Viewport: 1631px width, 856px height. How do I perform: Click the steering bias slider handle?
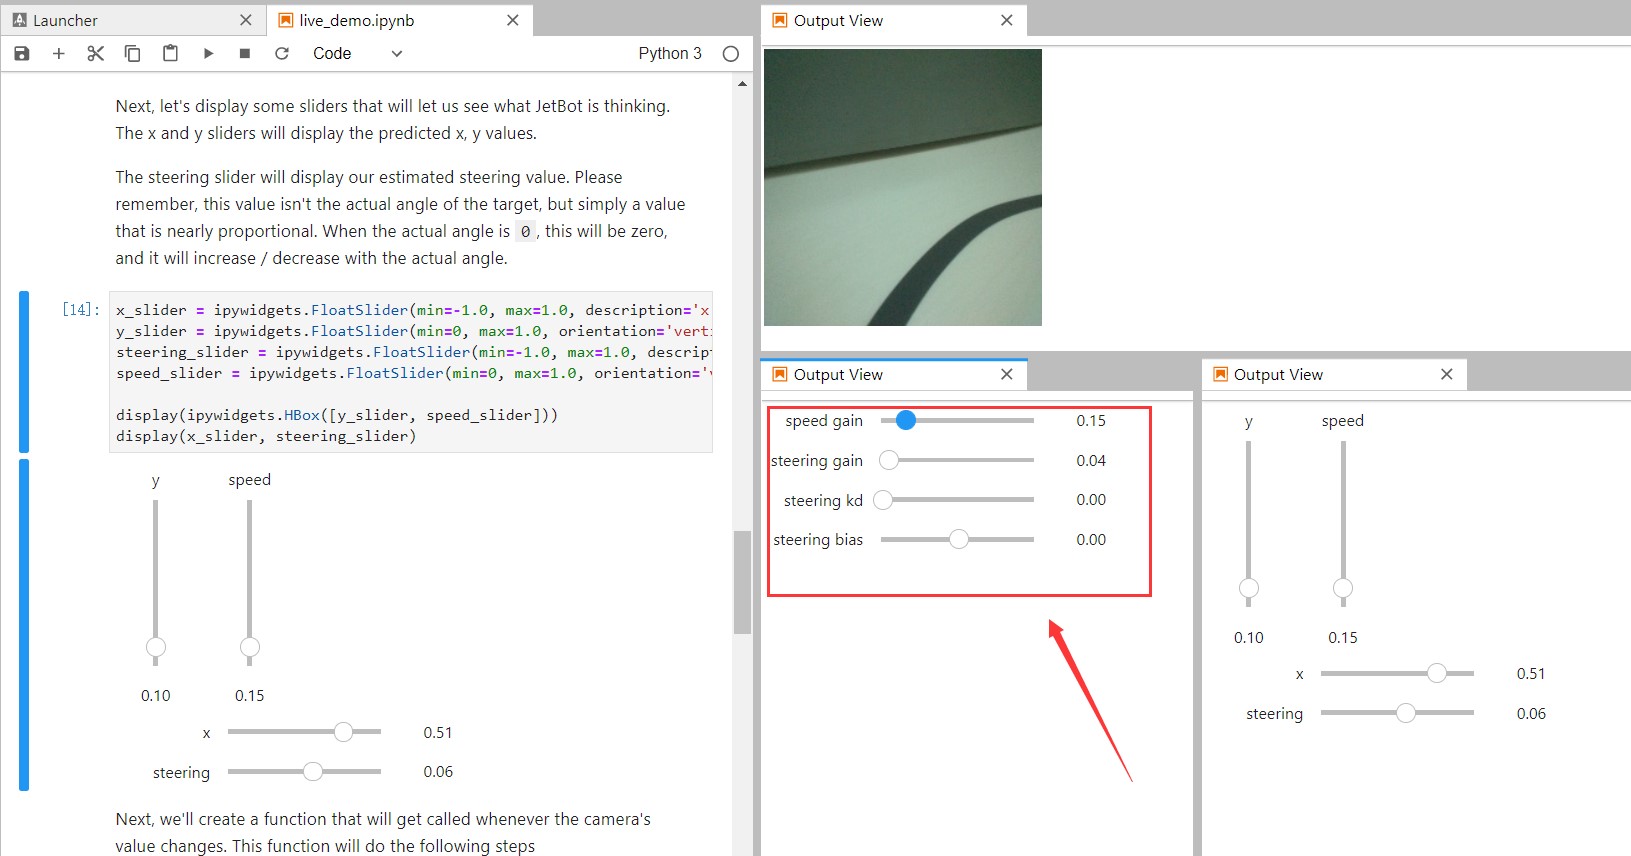(959, 540)
